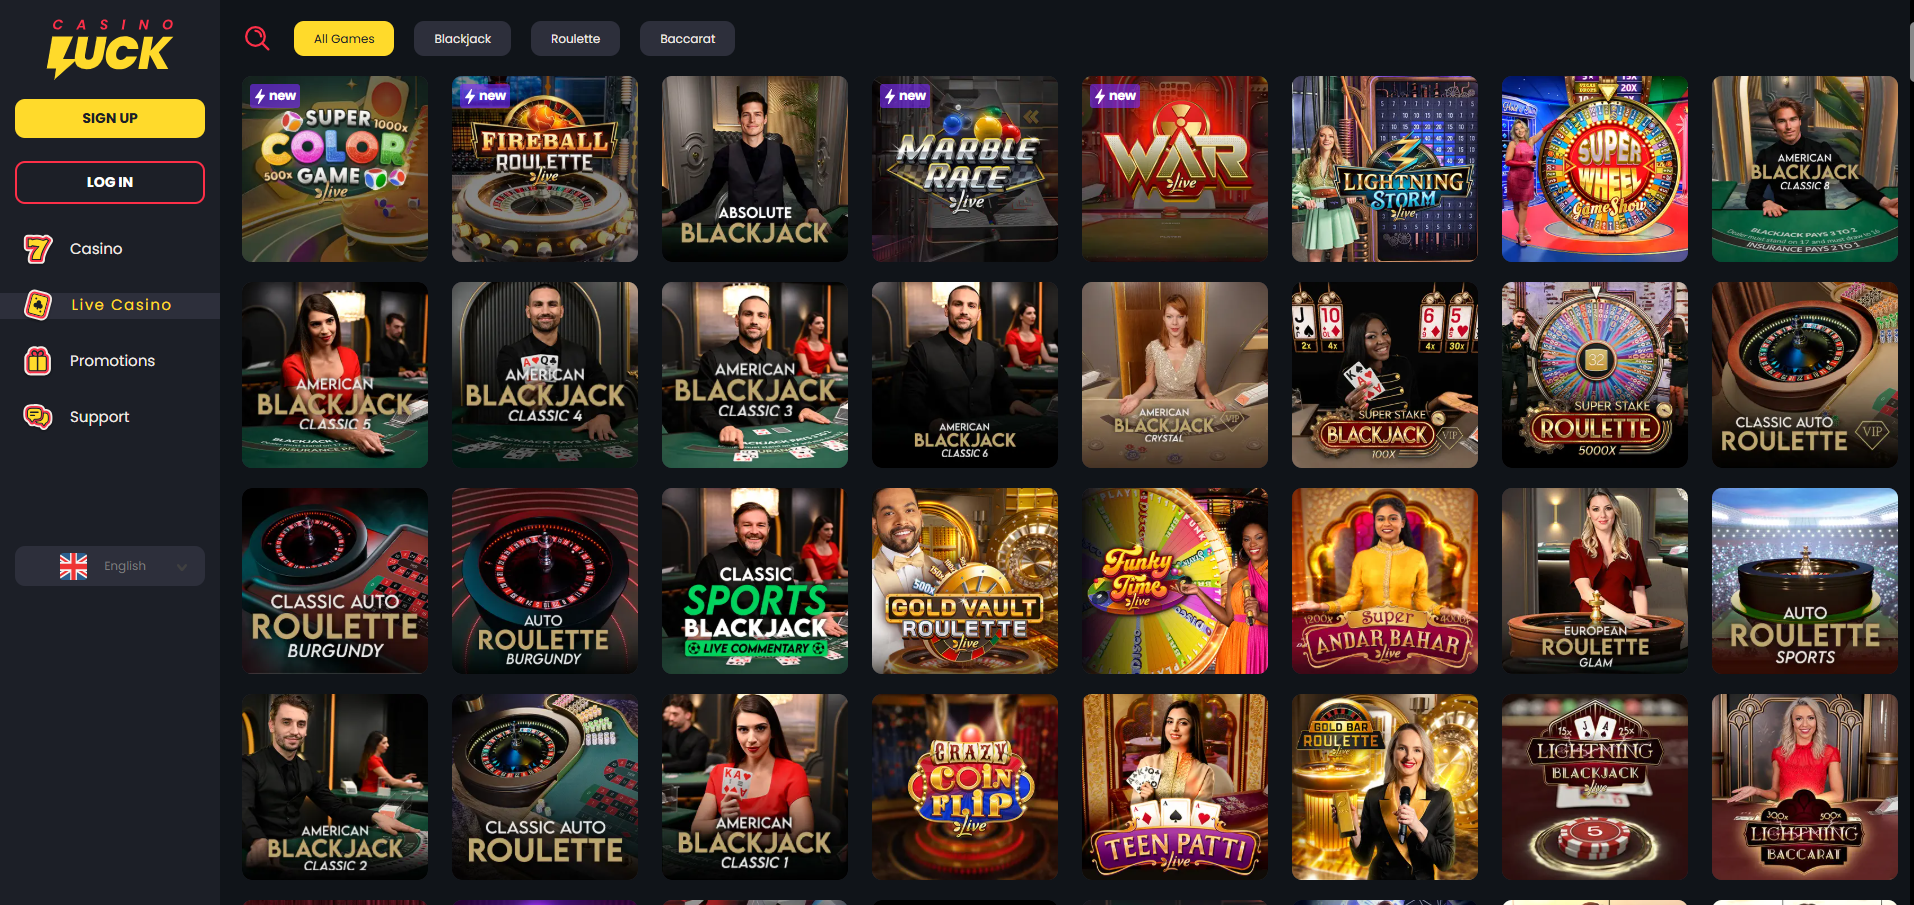
Task: Expand the English language dropdown
Action: coord(110,566)
